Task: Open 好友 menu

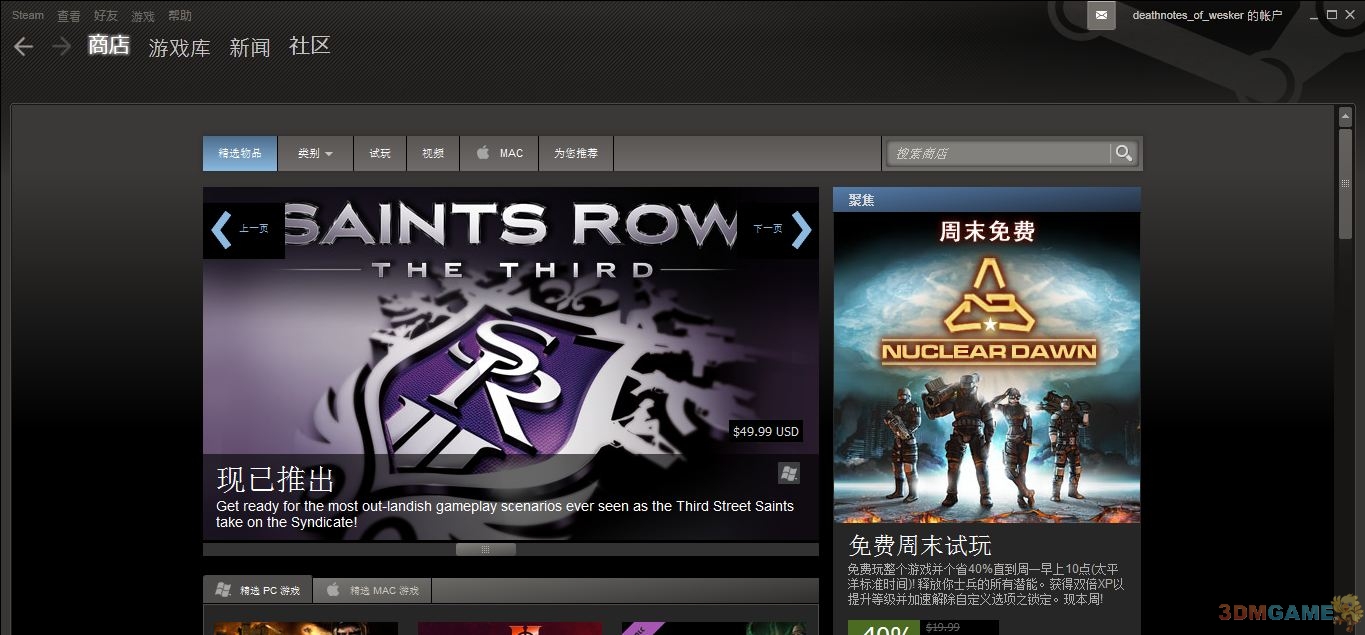Action: 105,16
